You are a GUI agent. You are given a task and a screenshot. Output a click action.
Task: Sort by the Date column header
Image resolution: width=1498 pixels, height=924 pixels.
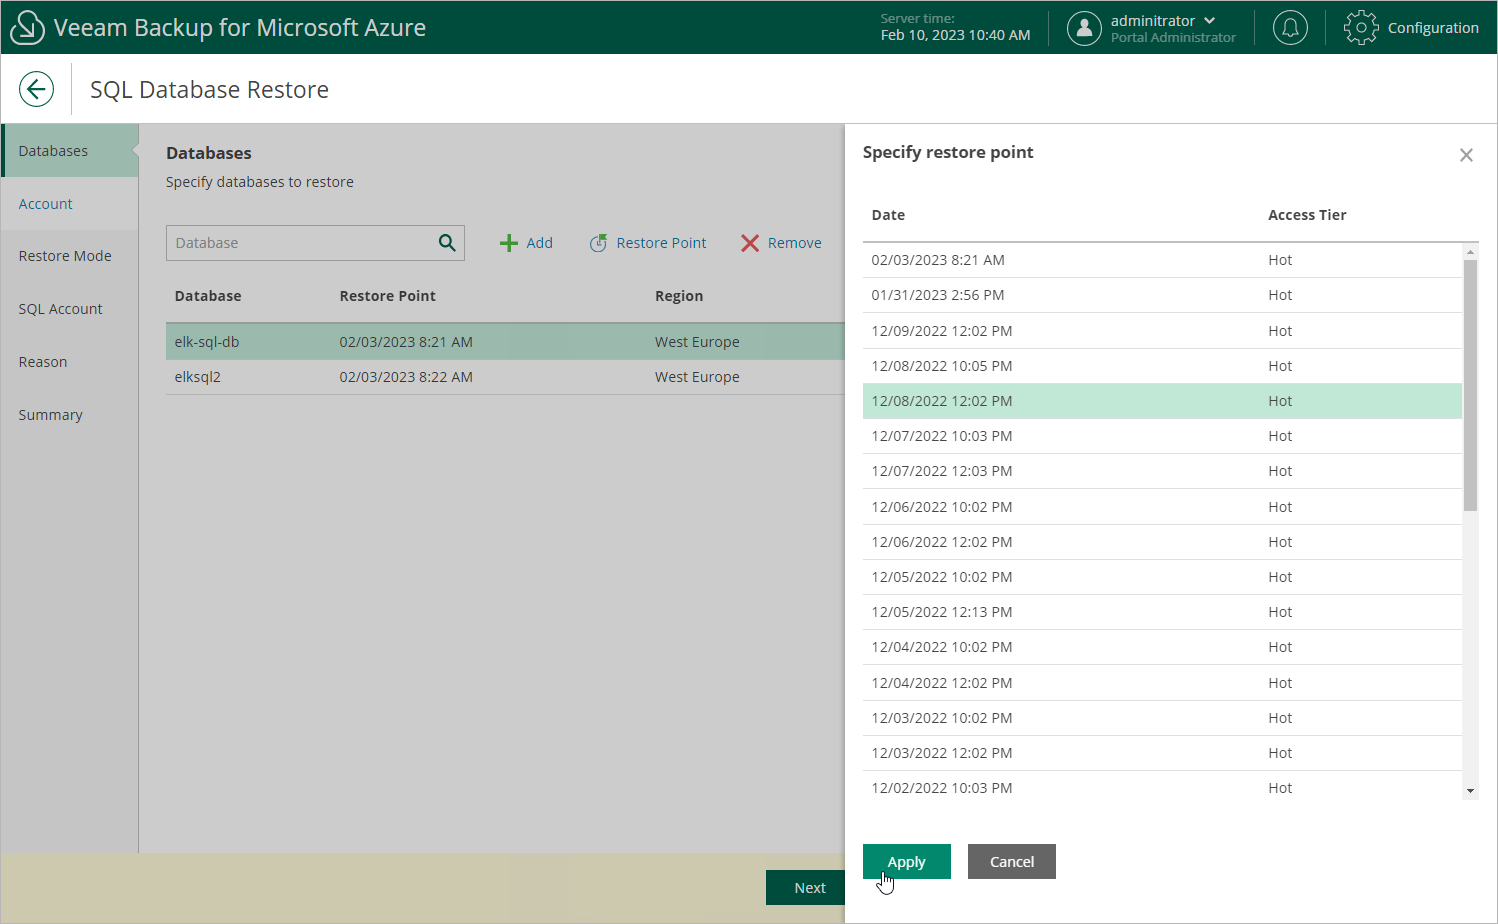click(888, 215)
